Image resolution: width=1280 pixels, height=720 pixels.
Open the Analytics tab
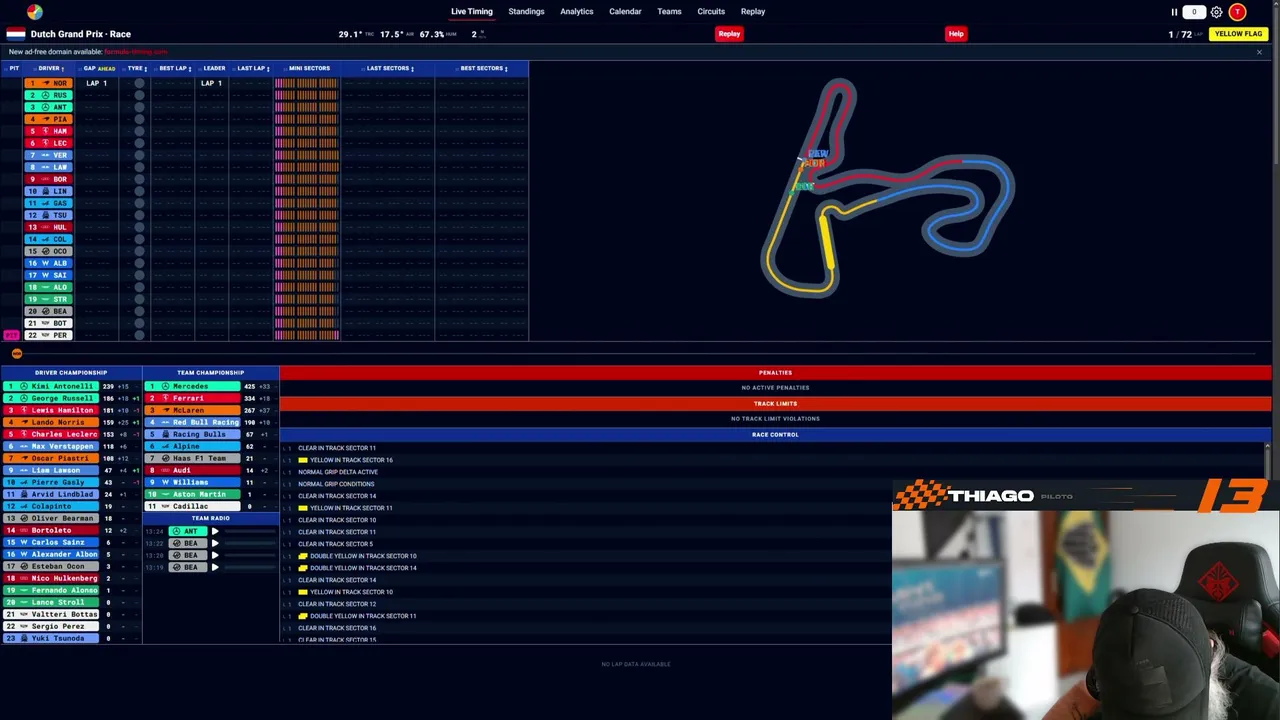click(577, 12)
